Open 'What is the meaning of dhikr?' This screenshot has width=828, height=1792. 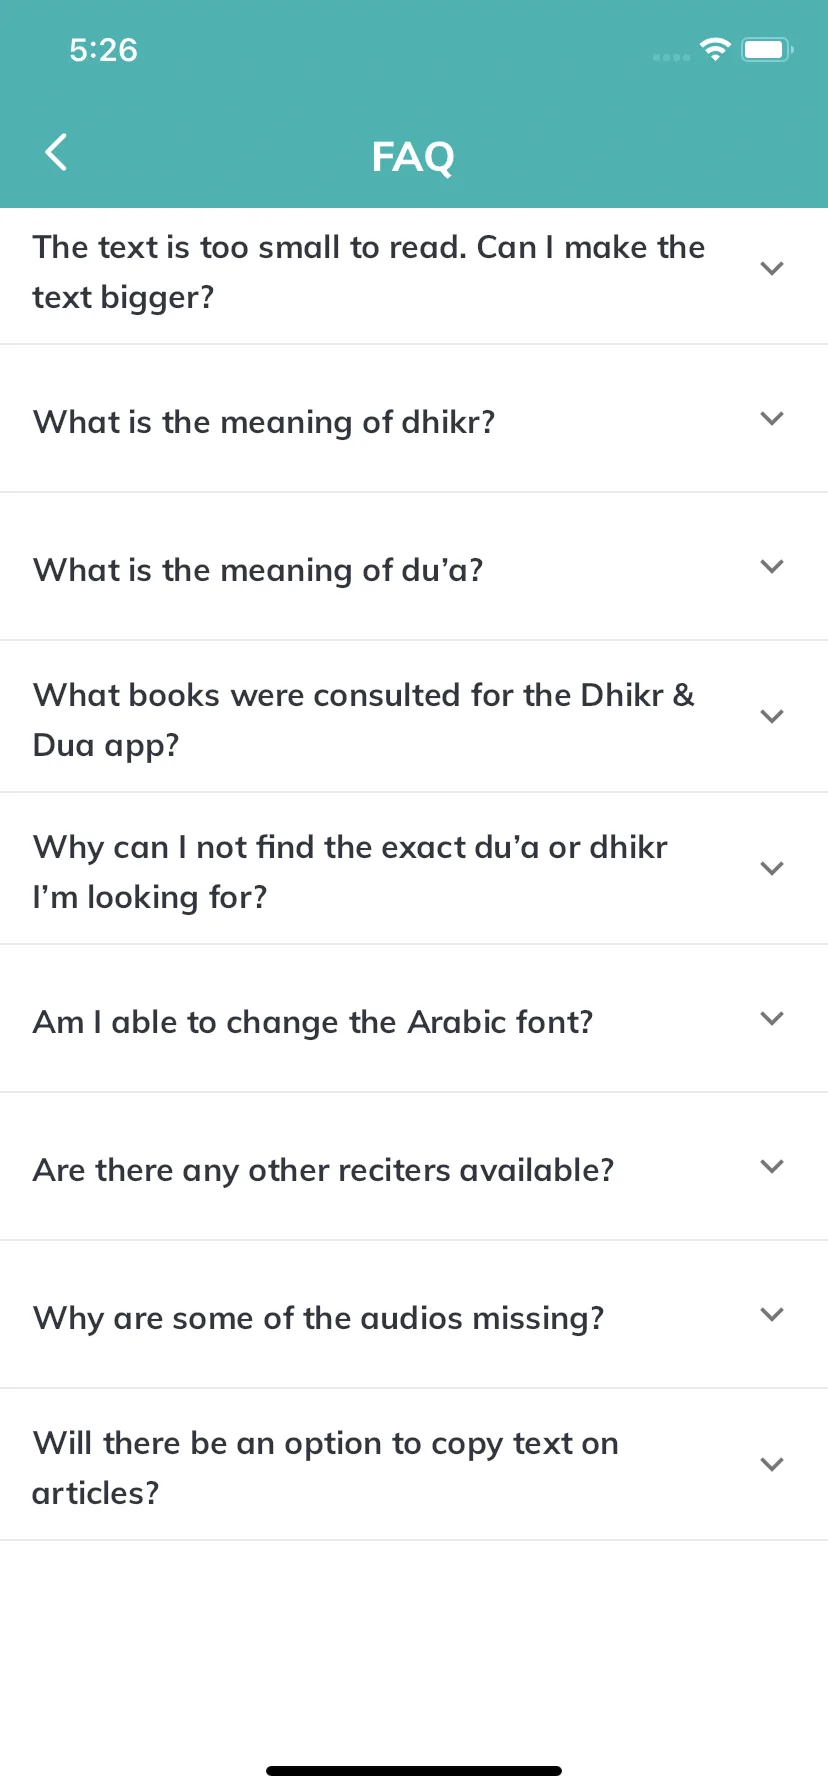pyautogui.click(x=264, y=422)
